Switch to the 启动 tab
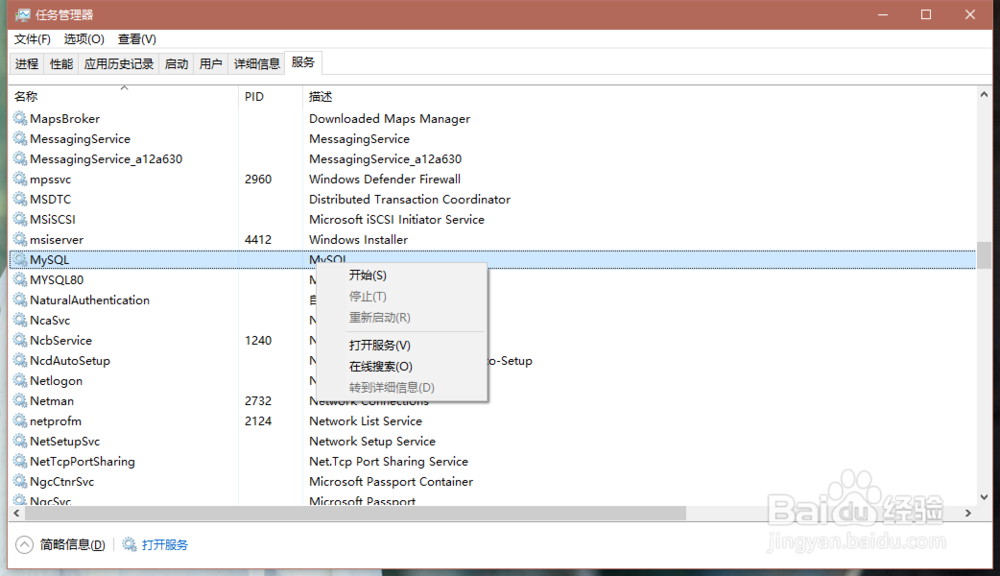 point(176,62)
